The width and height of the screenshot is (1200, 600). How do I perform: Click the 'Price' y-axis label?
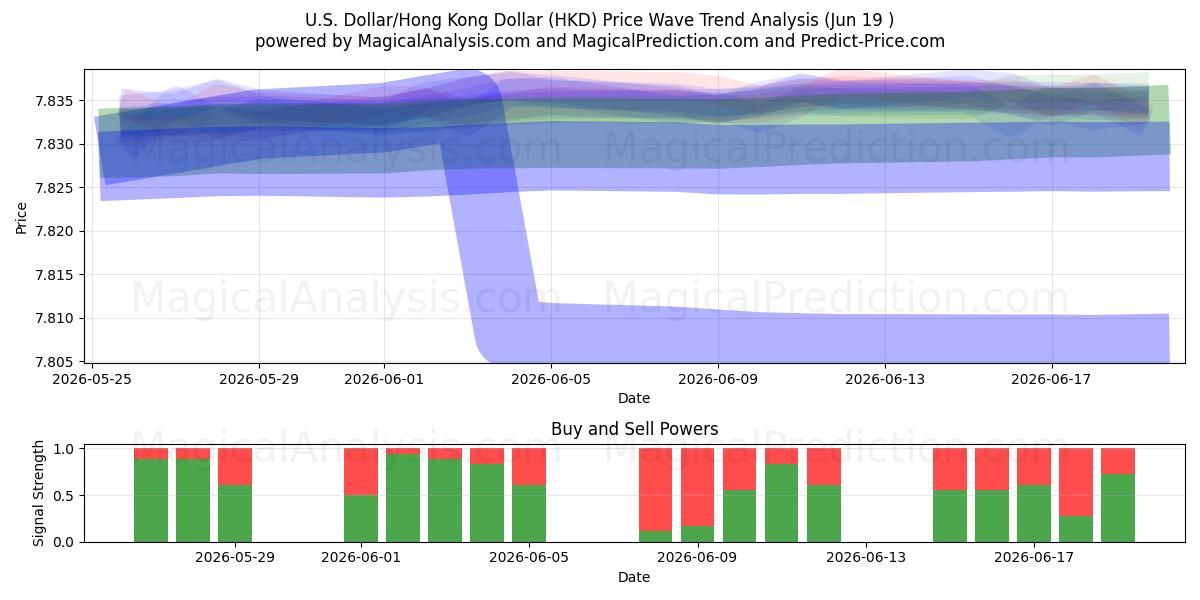pyautogui.click(x=22, y=216)
